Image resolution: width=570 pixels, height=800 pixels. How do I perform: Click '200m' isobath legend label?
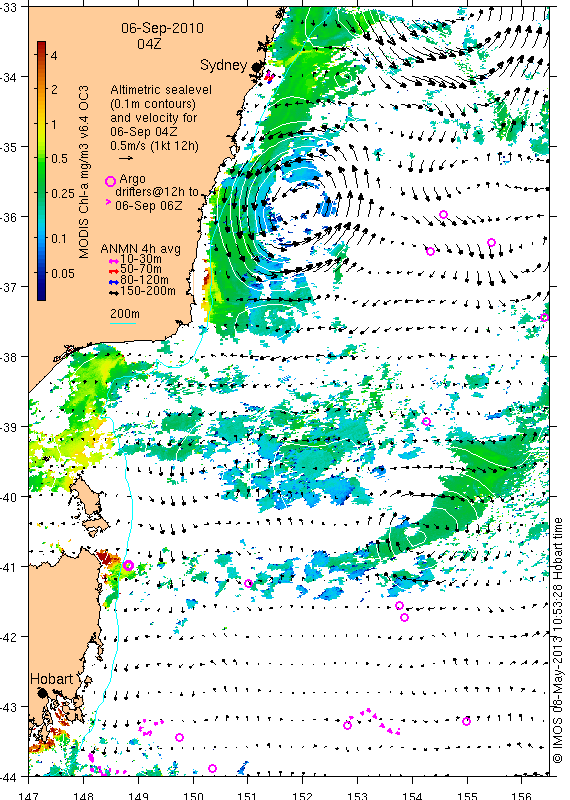pos(125,314)
